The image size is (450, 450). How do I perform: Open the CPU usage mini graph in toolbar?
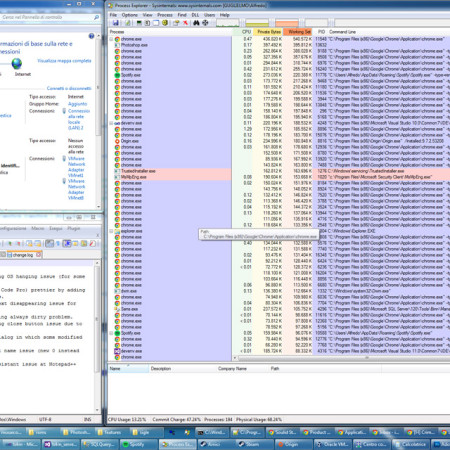(228, 23)
